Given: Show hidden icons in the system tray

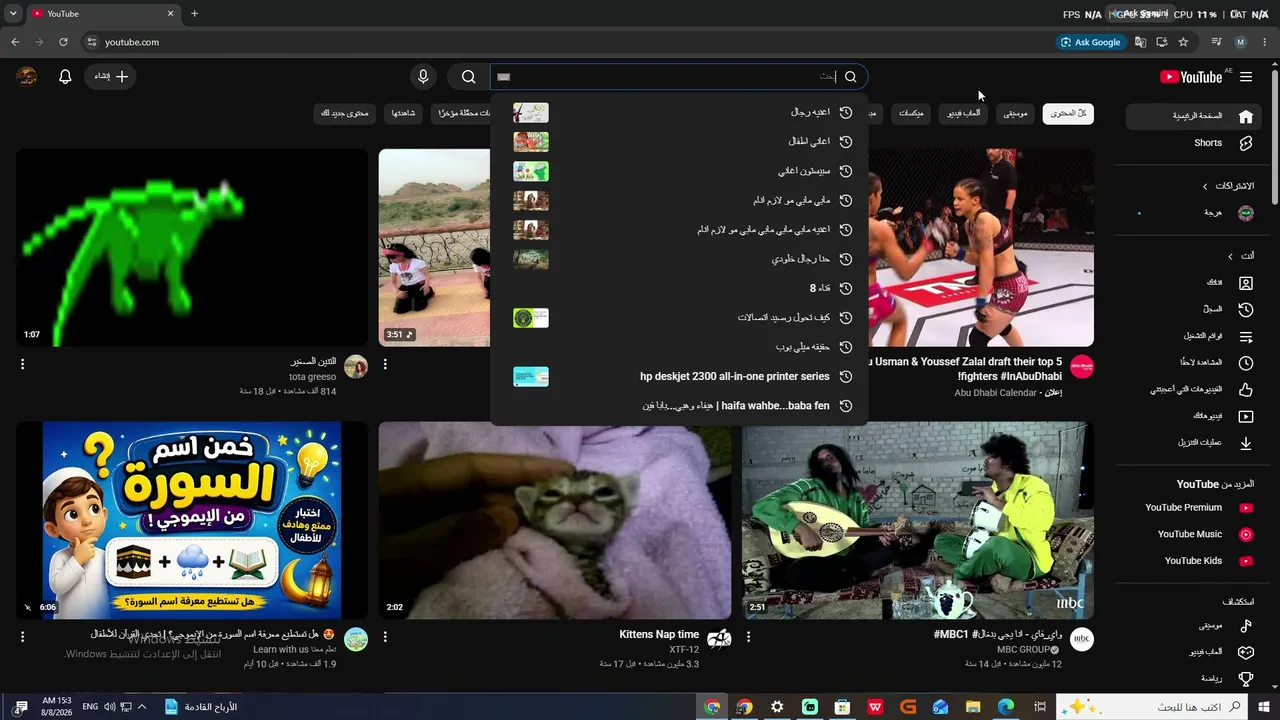Looking at the screenshot, I should 141,707.
